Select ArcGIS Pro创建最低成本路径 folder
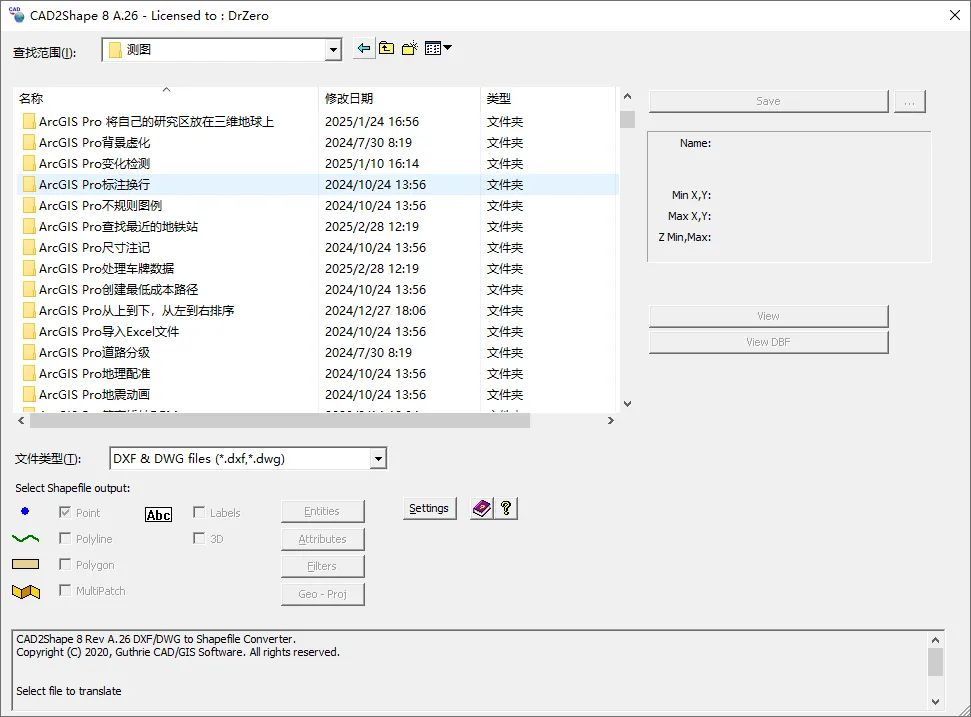Screen dimensions: 971x717 [118, 290]
